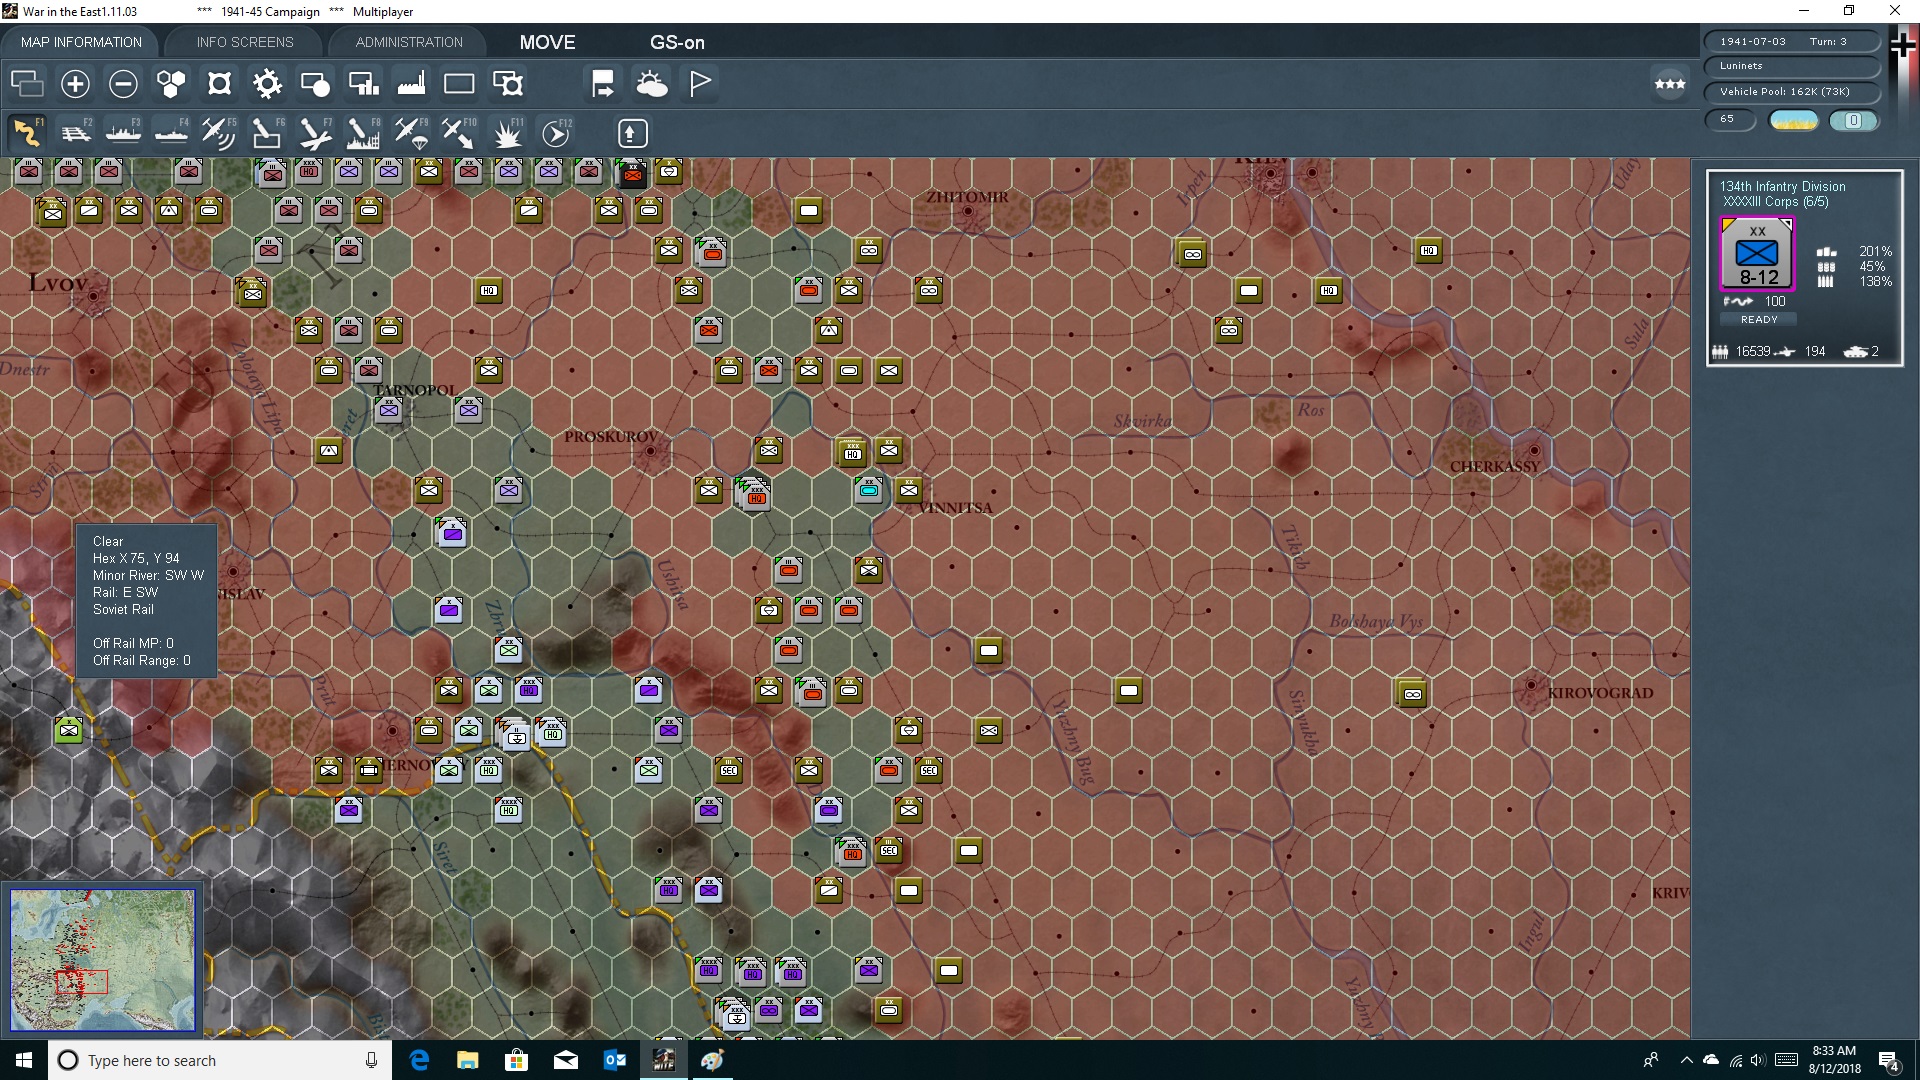Click the F12 circular arrow icon
The height and width of the screenshot is (1080, 1920).
(556, 133)
